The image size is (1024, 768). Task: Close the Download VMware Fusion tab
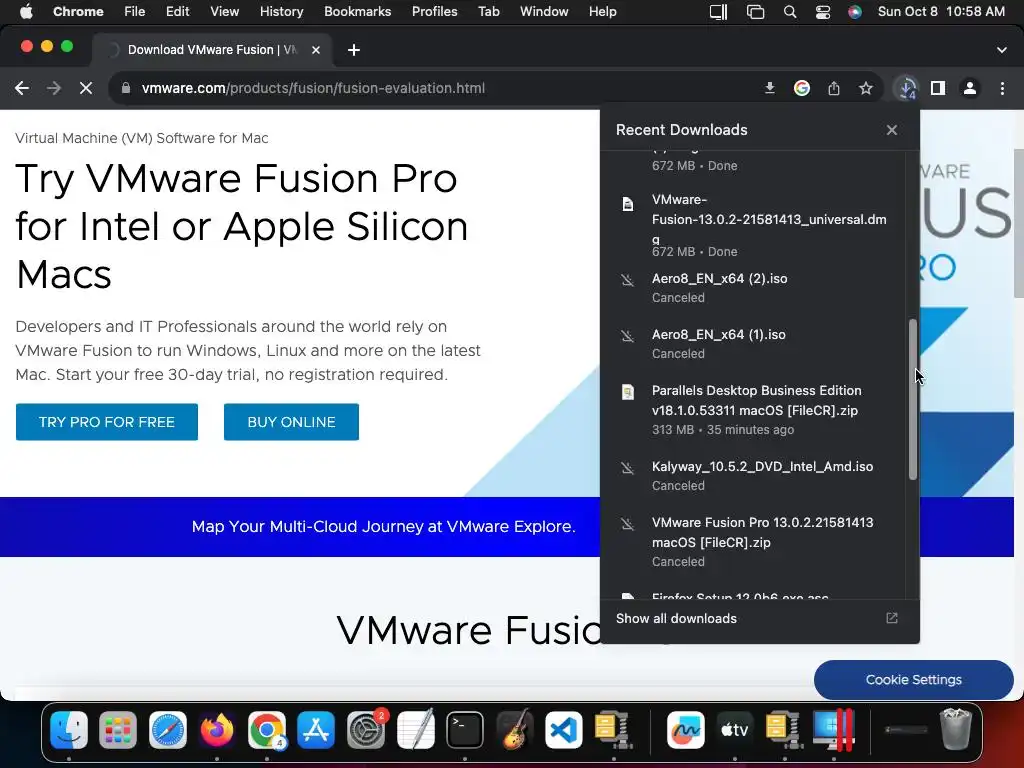[315, 50]
